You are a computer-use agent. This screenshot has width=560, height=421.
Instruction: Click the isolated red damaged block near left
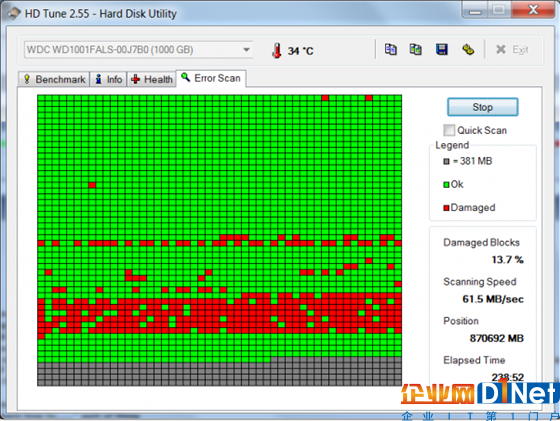[x=92, y=185]
